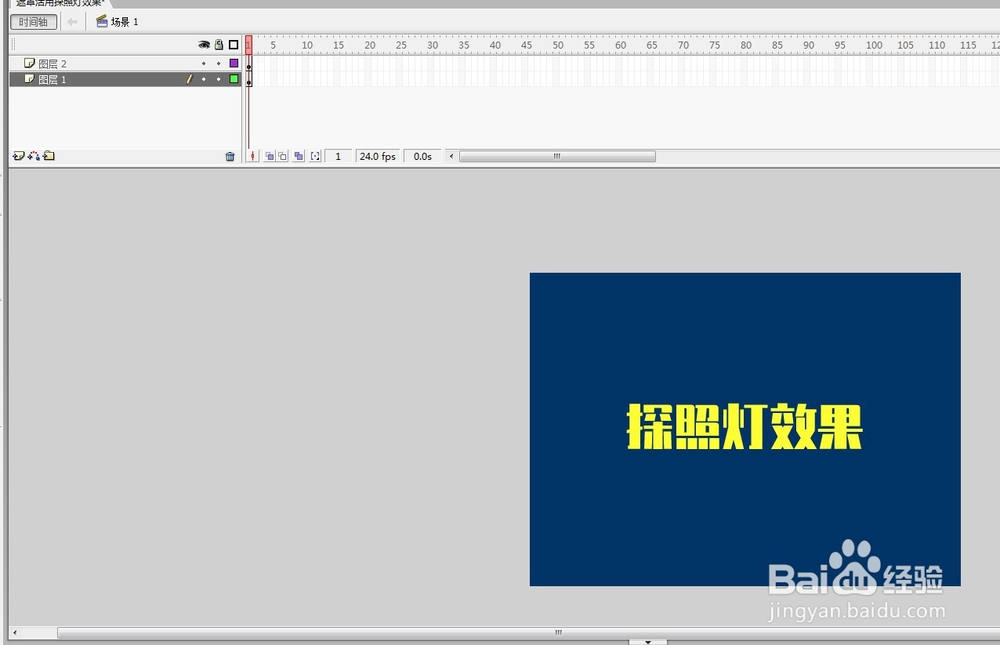This screenshot has width=1000, height=645.
Task: Click the 场景 1 breadcrumb label
Action: click(120, 21)
